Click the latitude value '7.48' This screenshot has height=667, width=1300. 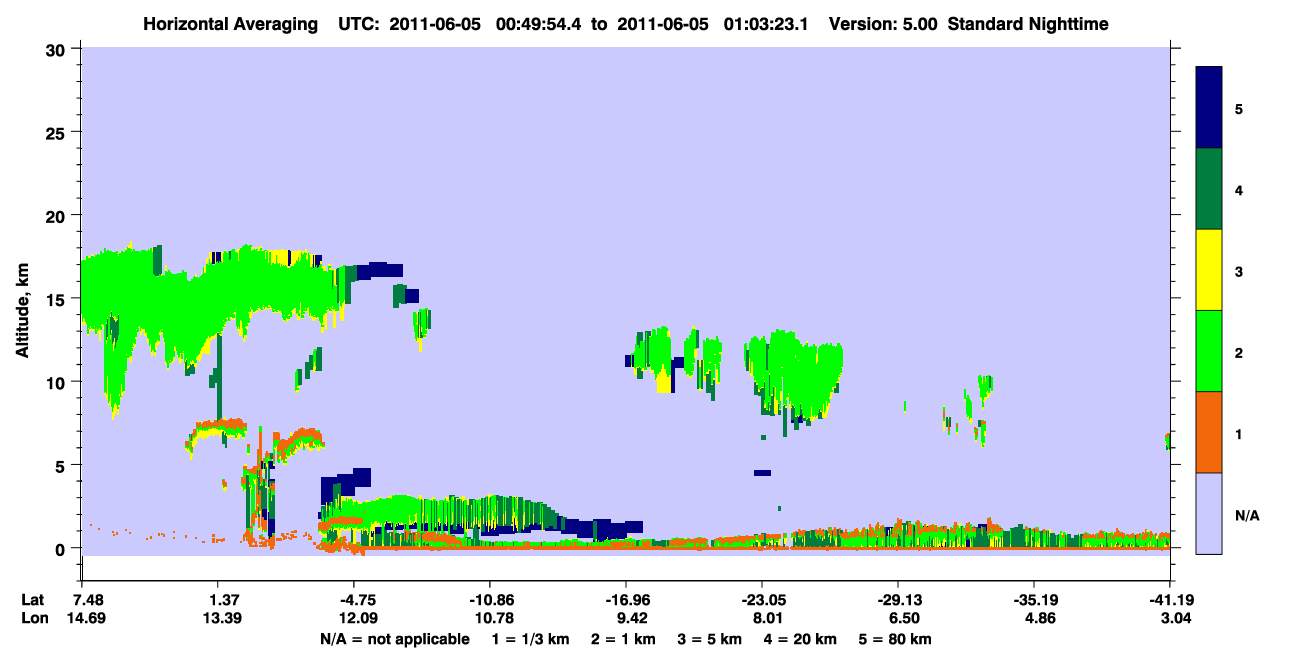pyautogui.click(x=87, y=600)
